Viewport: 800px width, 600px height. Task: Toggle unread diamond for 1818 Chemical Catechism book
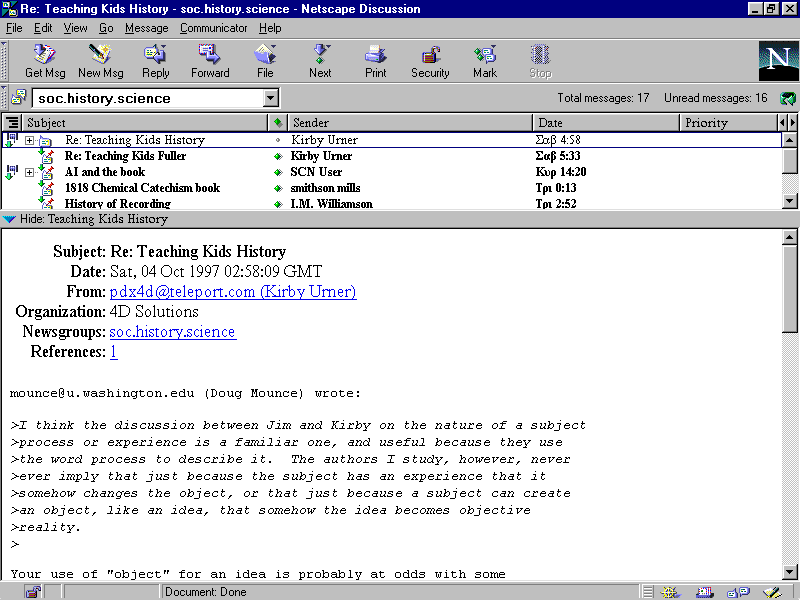coord(278,188)
